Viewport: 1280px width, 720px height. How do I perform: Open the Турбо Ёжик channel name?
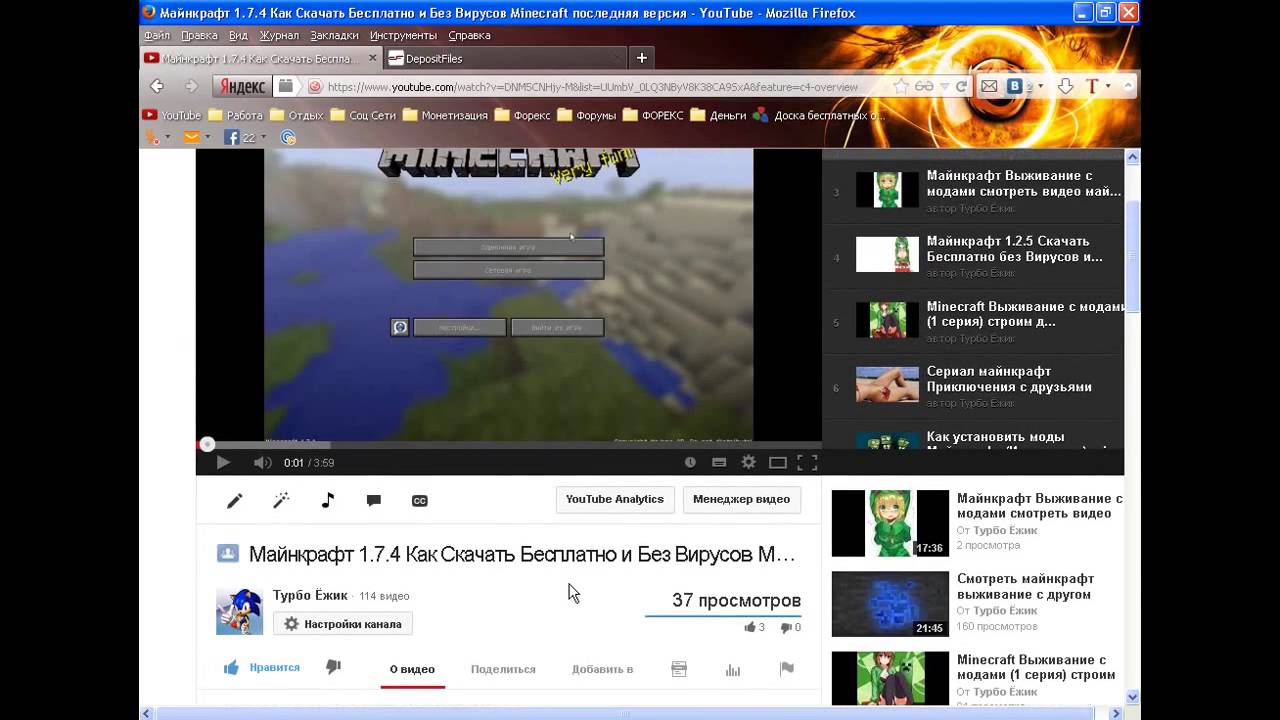pyautogui.click(x=310, y=595)
